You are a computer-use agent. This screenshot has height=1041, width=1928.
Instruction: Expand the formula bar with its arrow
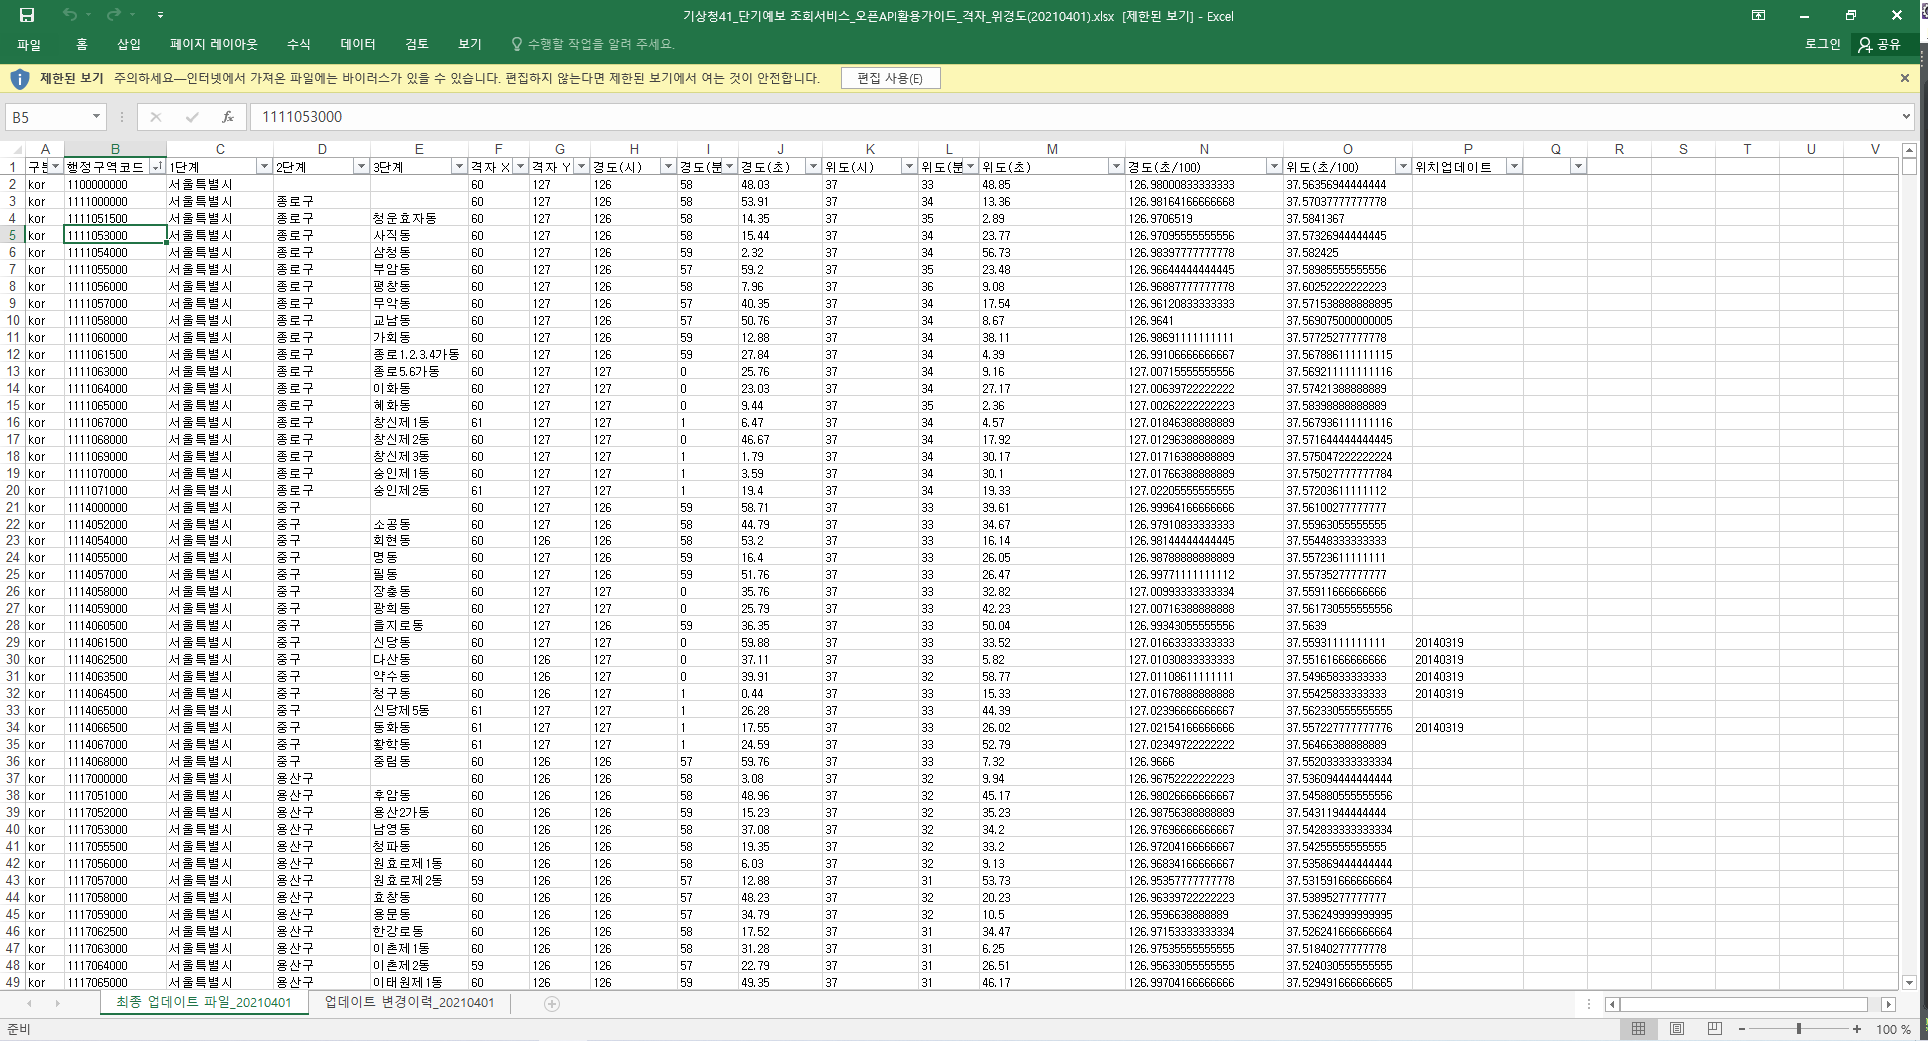(x=1906, y=117)
